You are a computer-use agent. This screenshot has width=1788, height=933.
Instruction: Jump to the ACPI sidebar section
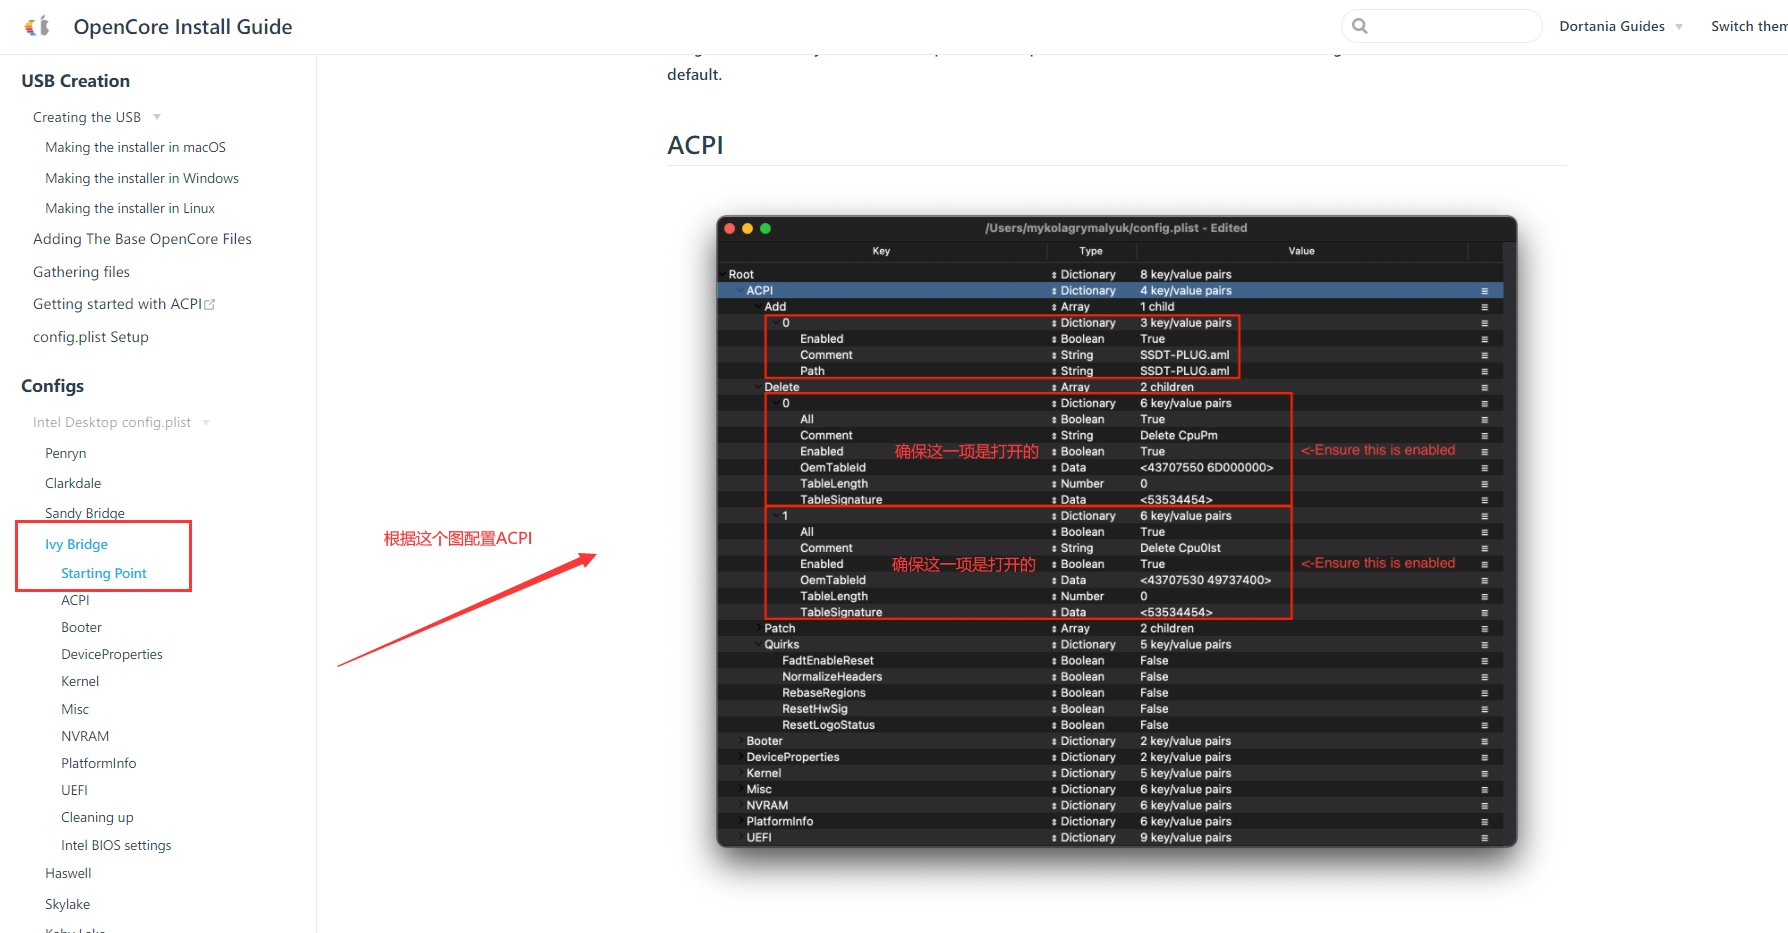[x=75, y=600]
